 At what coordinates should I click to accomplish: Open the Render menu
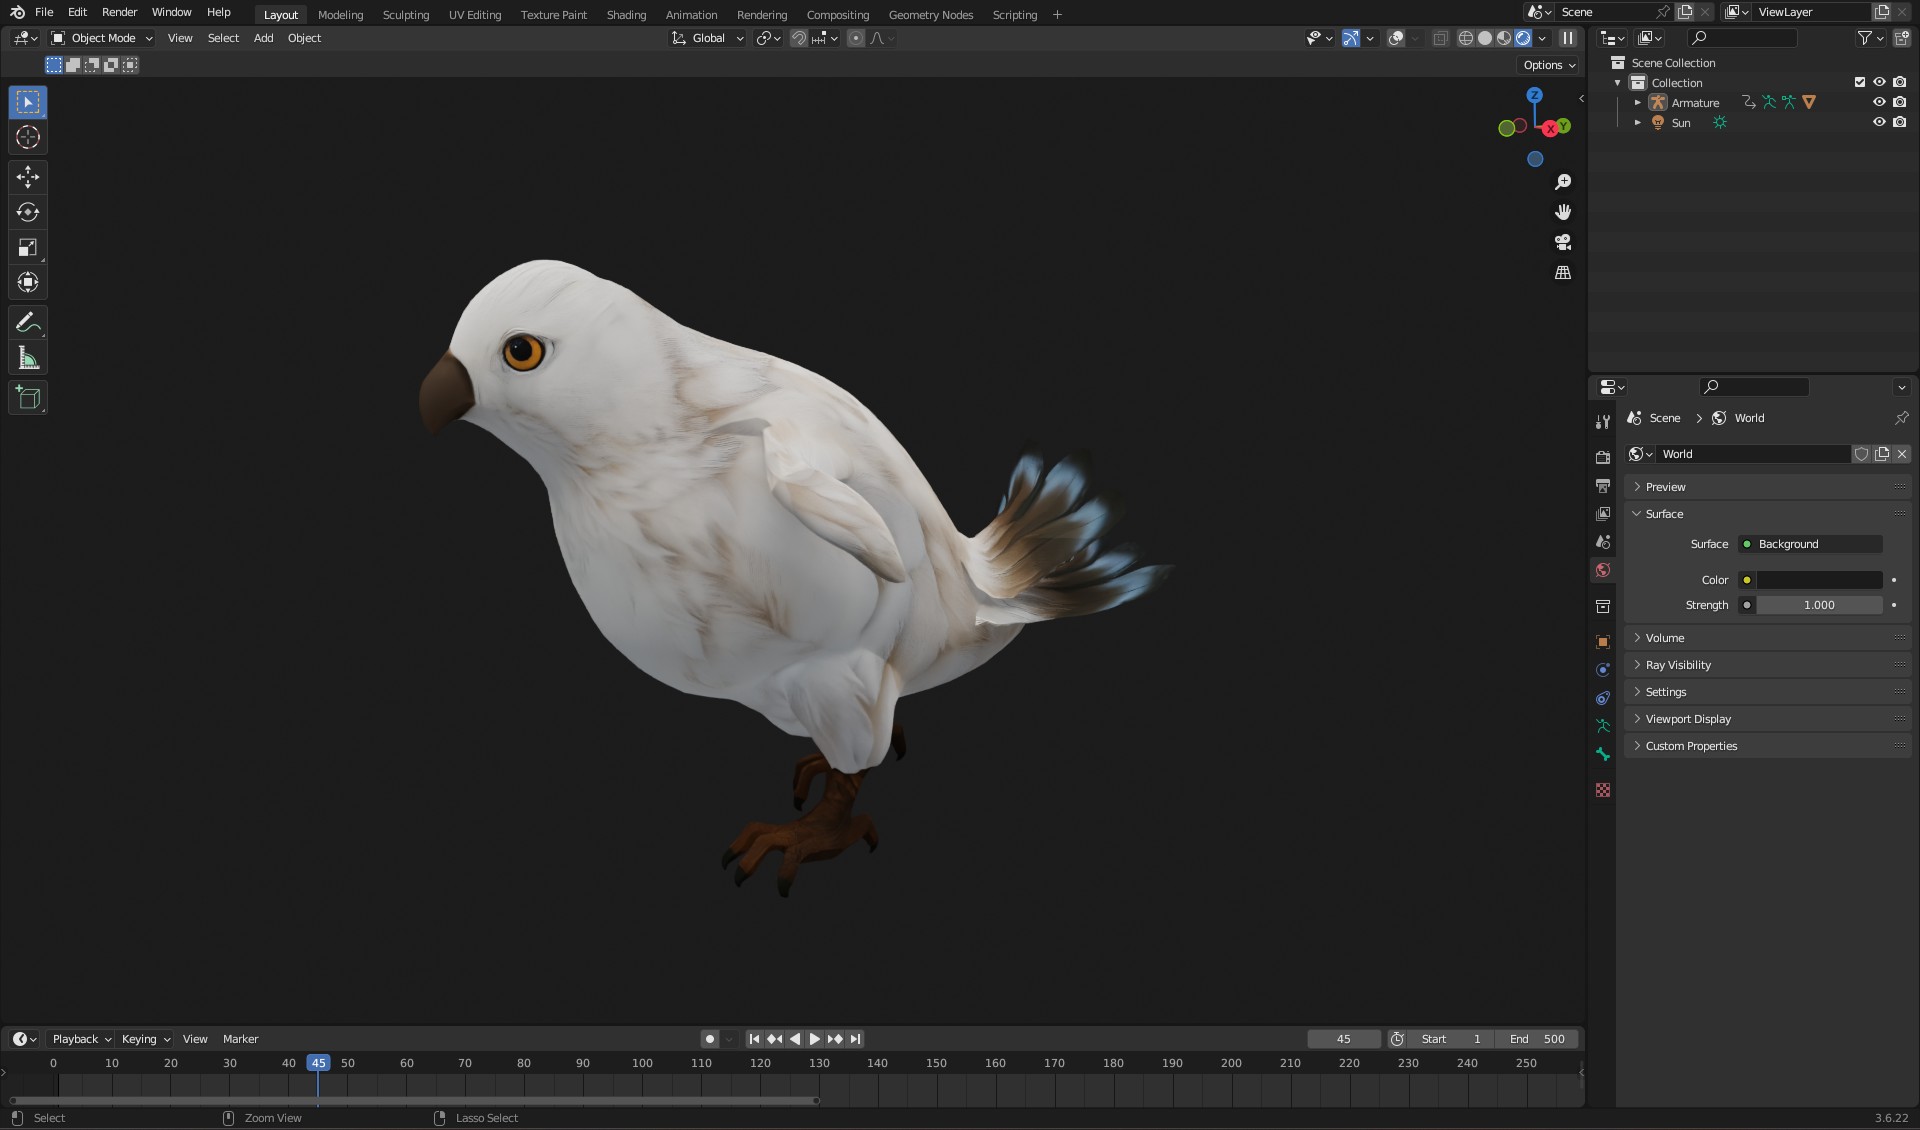[x=119, y=12]
